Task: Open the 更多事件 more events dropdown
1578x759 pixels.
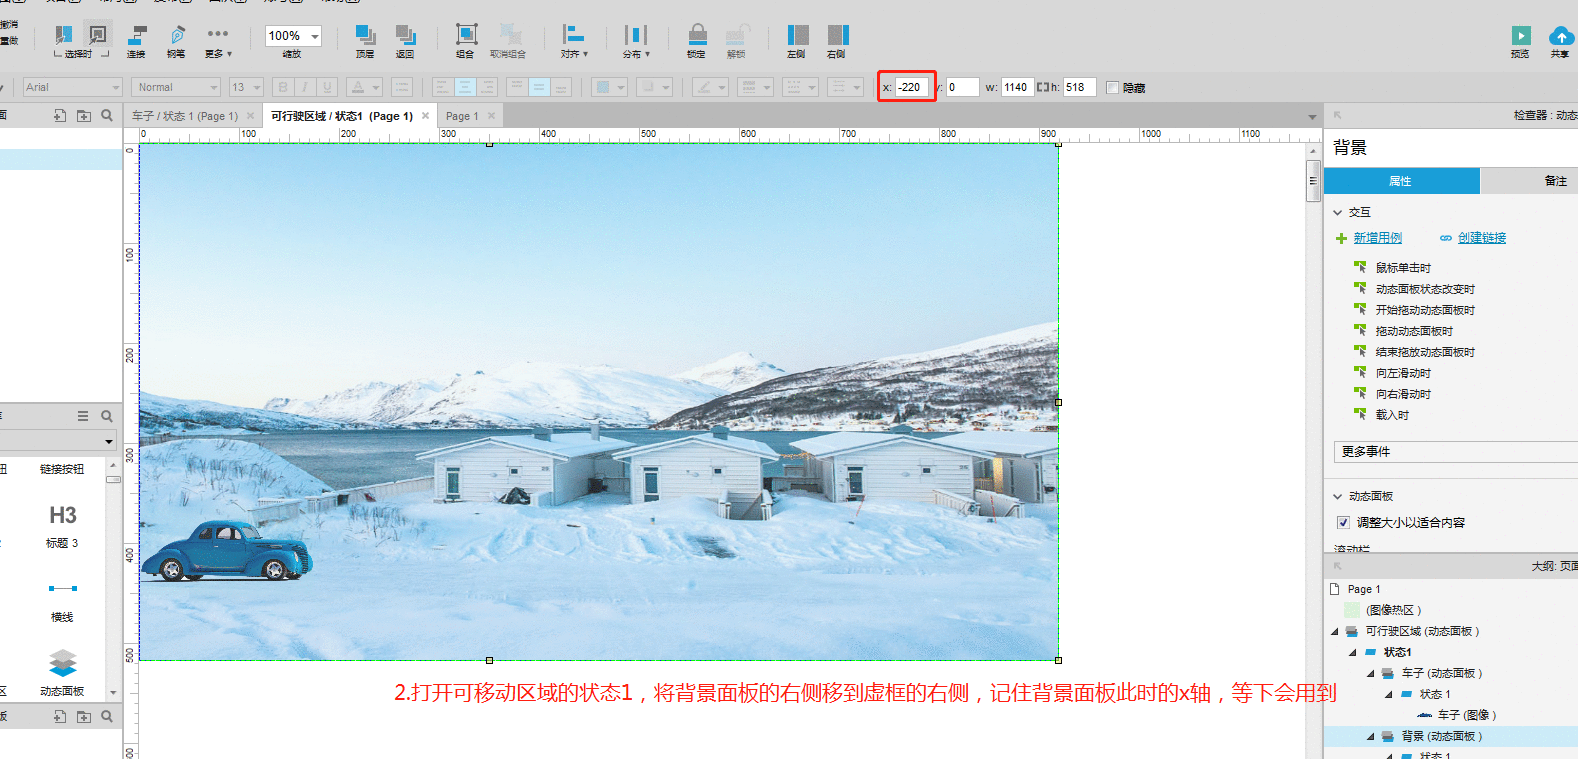Action: pyautogui.click(x=1456, y=452)
